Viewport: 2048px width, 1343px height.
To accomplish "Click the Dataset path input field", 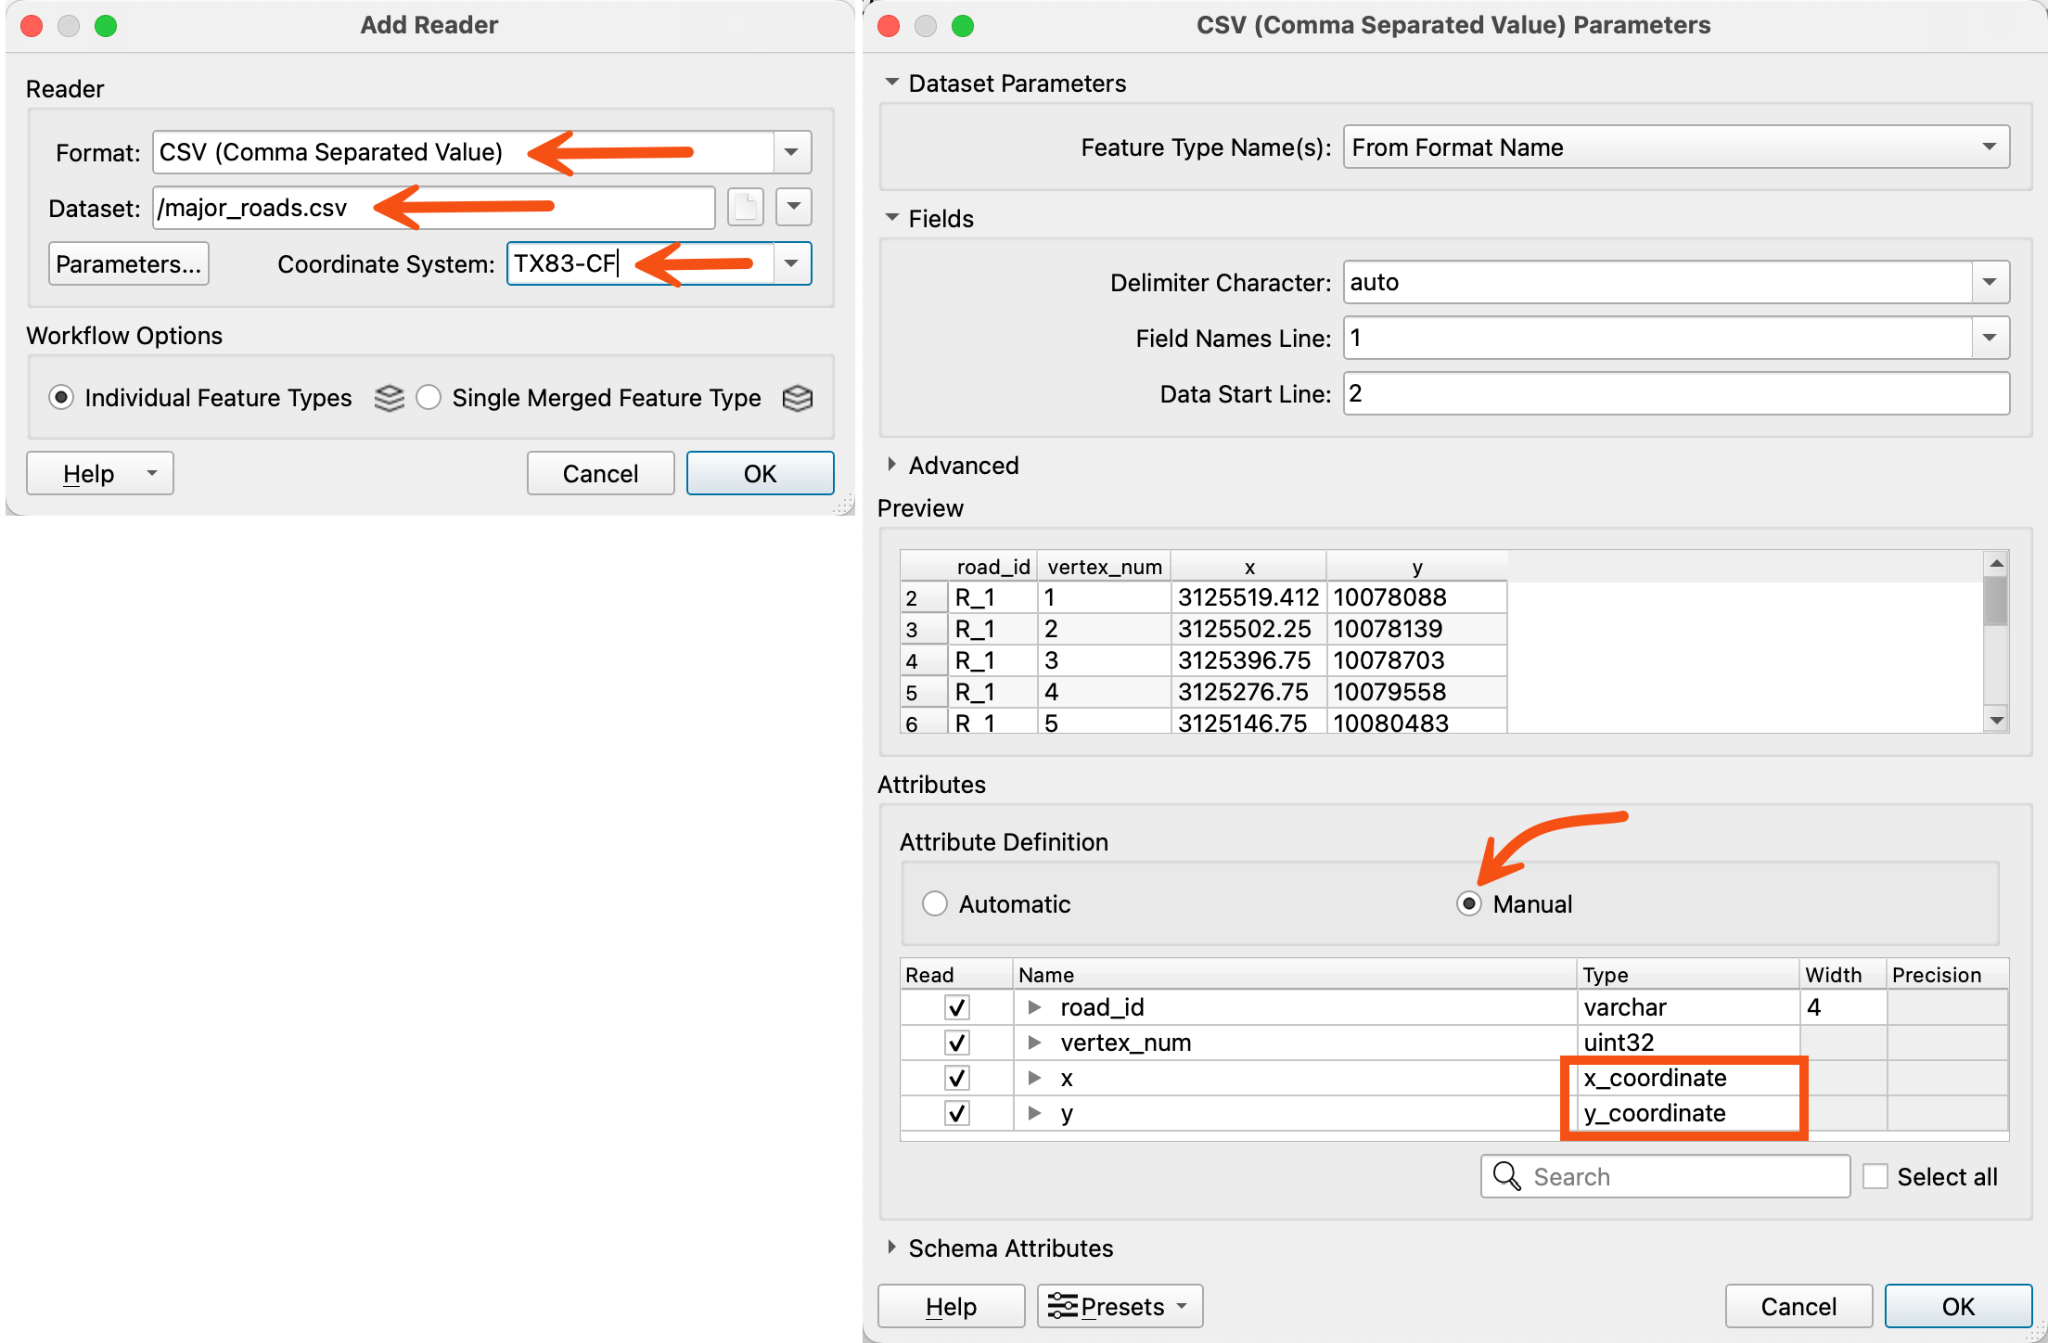I will [x=433, y=207].
